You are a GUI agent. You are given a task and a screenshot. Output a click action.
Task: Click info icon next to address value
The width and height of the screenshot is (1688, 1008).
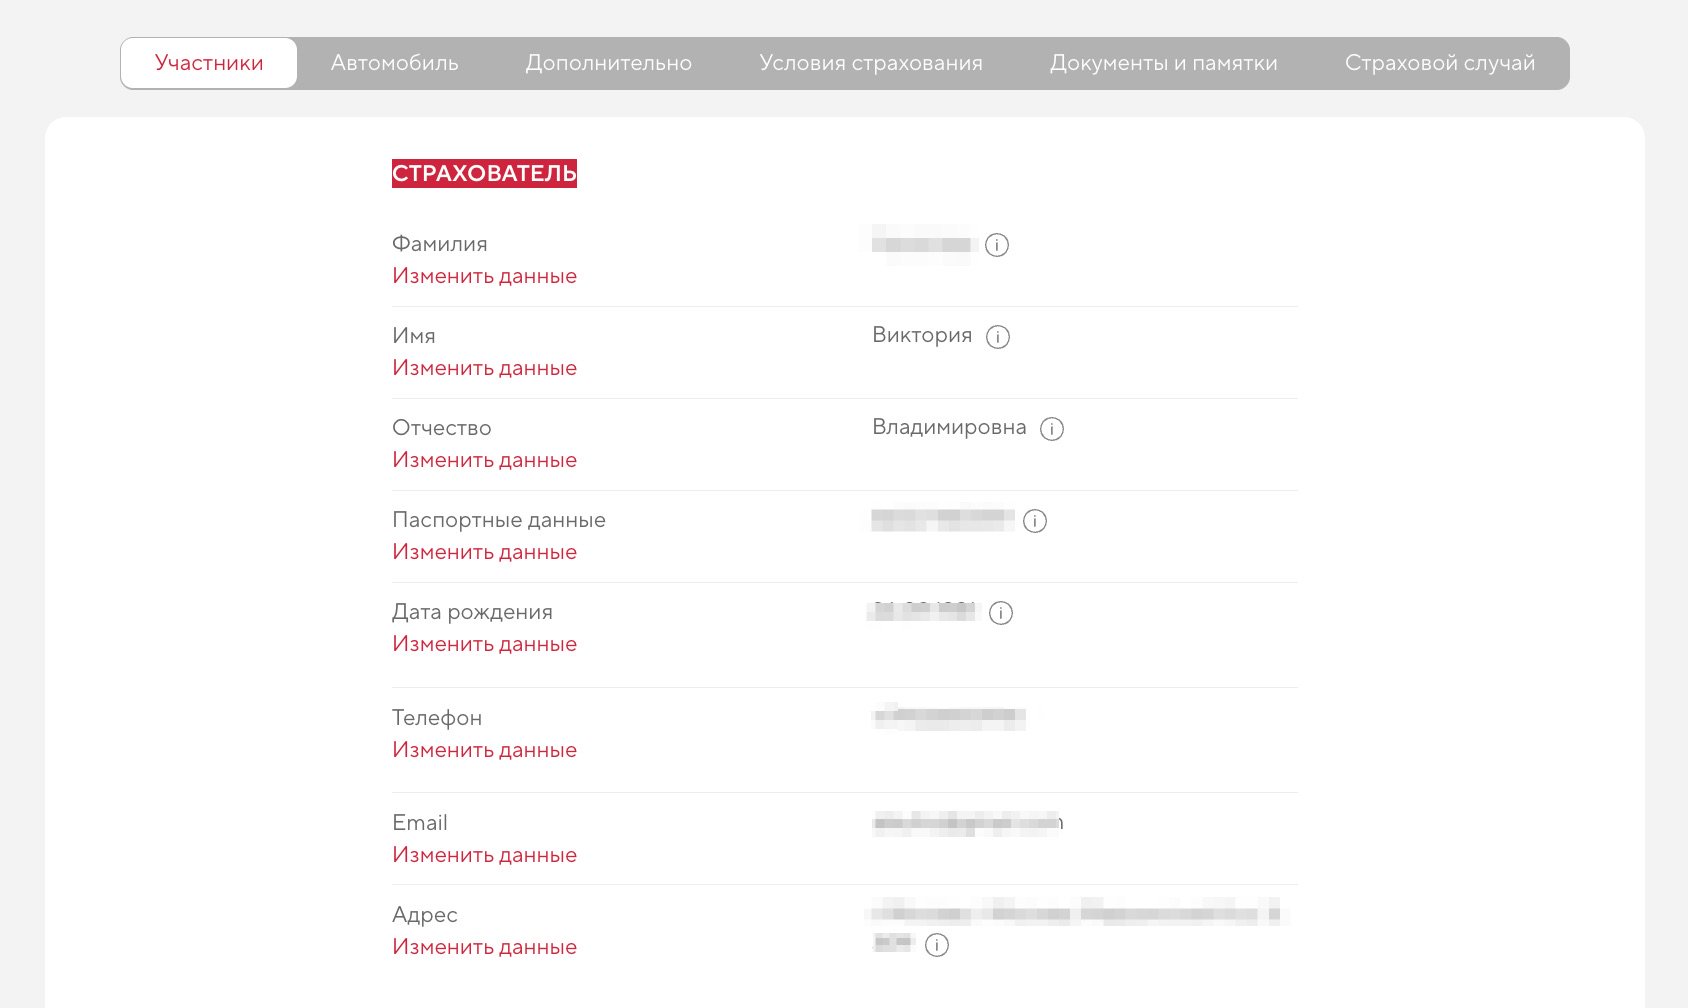[x=937, y=945]
